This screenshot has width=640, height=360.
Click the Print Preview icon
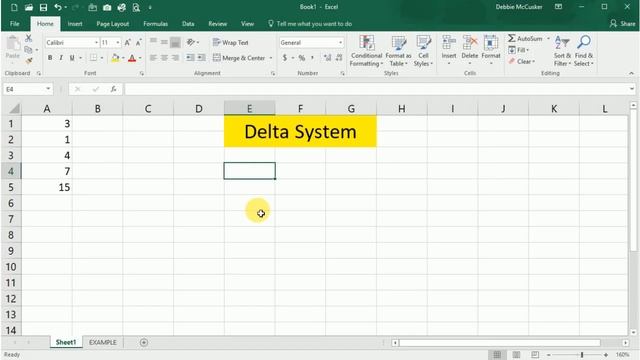(x=136, y=7)
